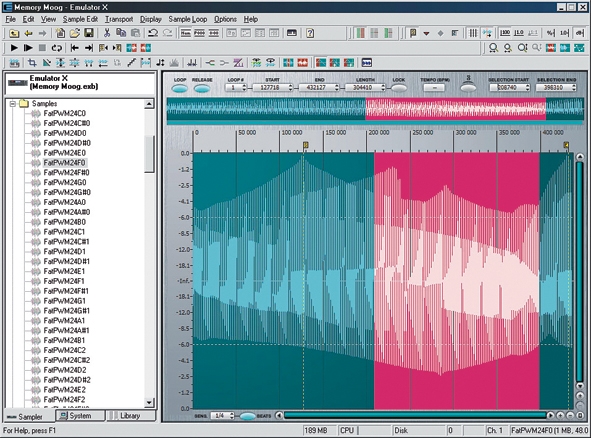Click the waveform overview strip pink selection

tap(456, 109)
